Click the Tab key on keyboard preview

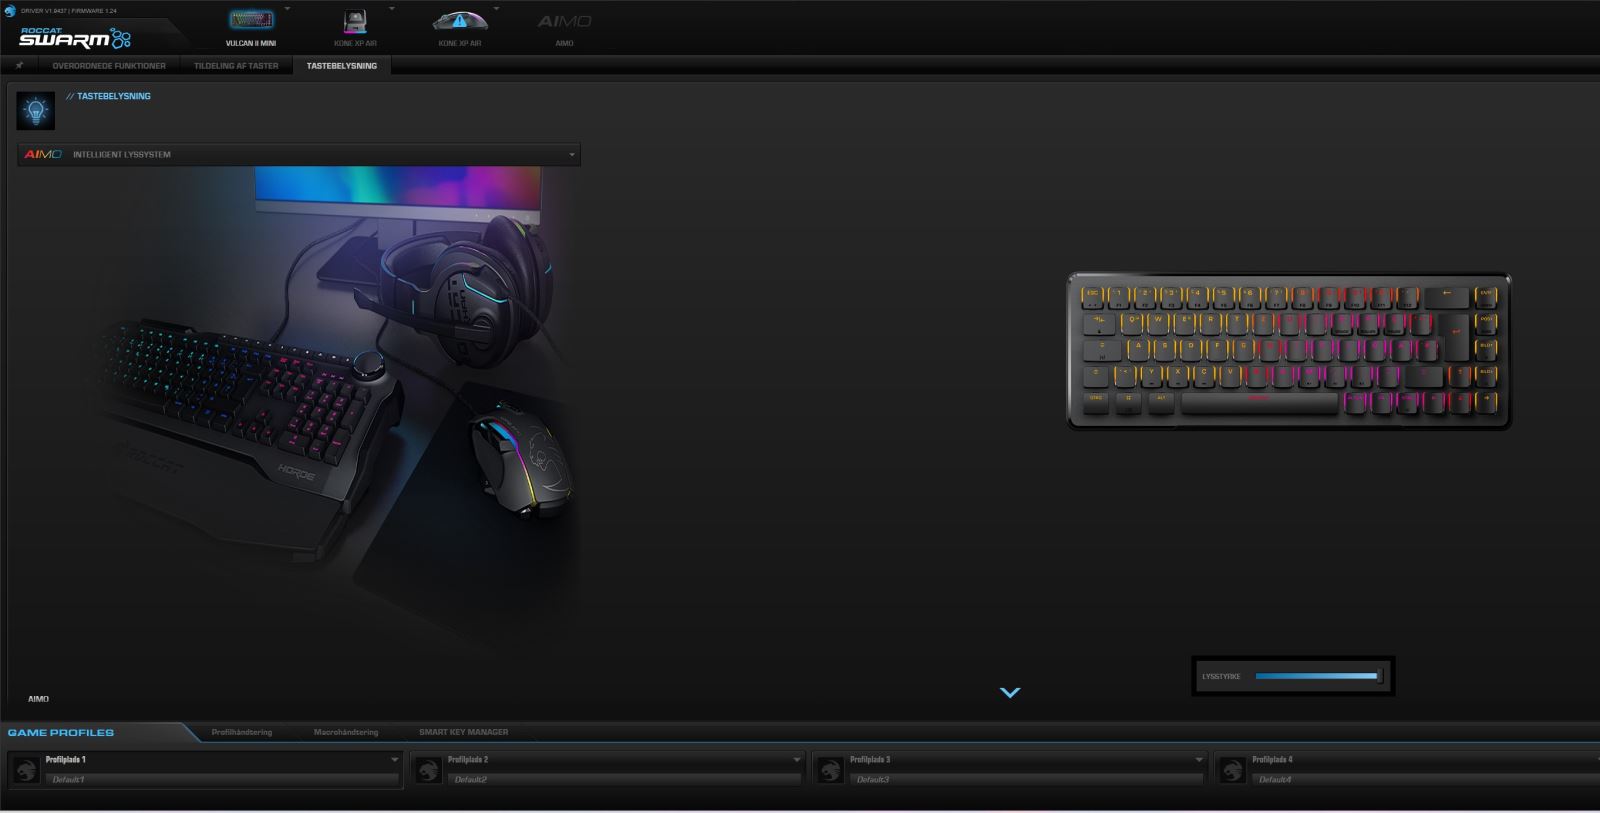pyautogui.click(x=1099, y=325)
